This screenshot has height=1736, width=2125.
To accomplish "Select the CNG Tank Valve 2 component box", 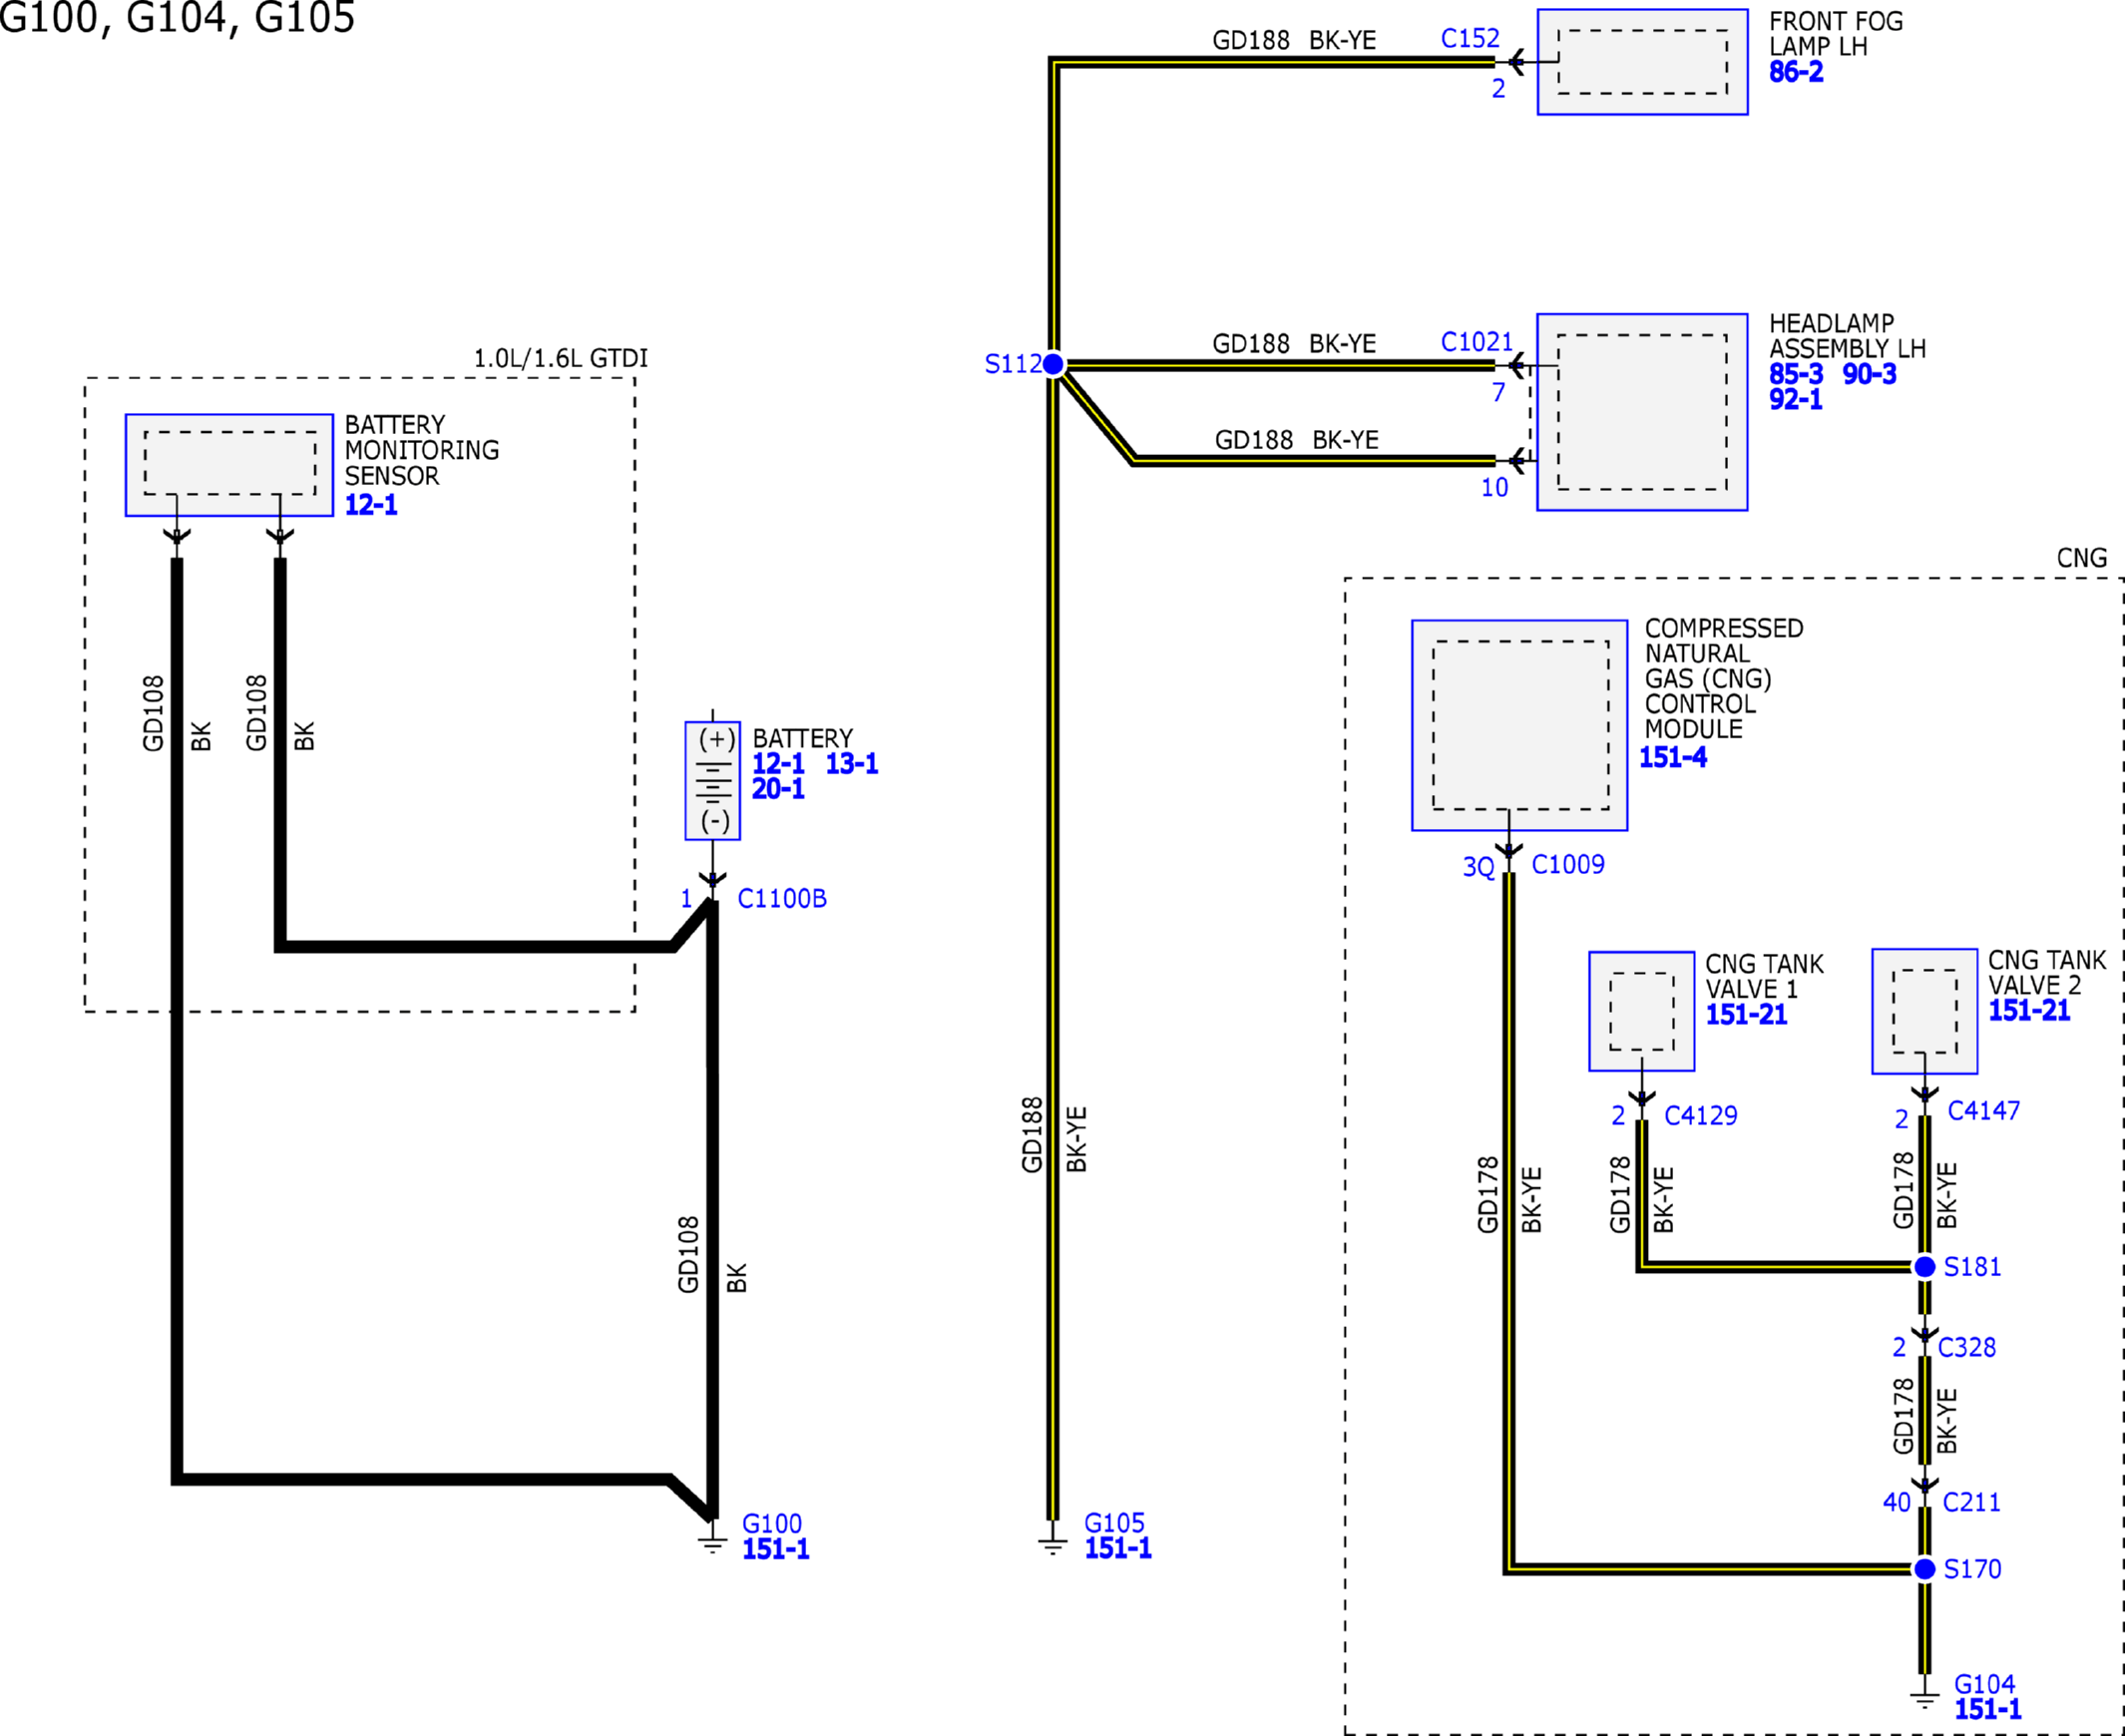I will (1924, 1011).
